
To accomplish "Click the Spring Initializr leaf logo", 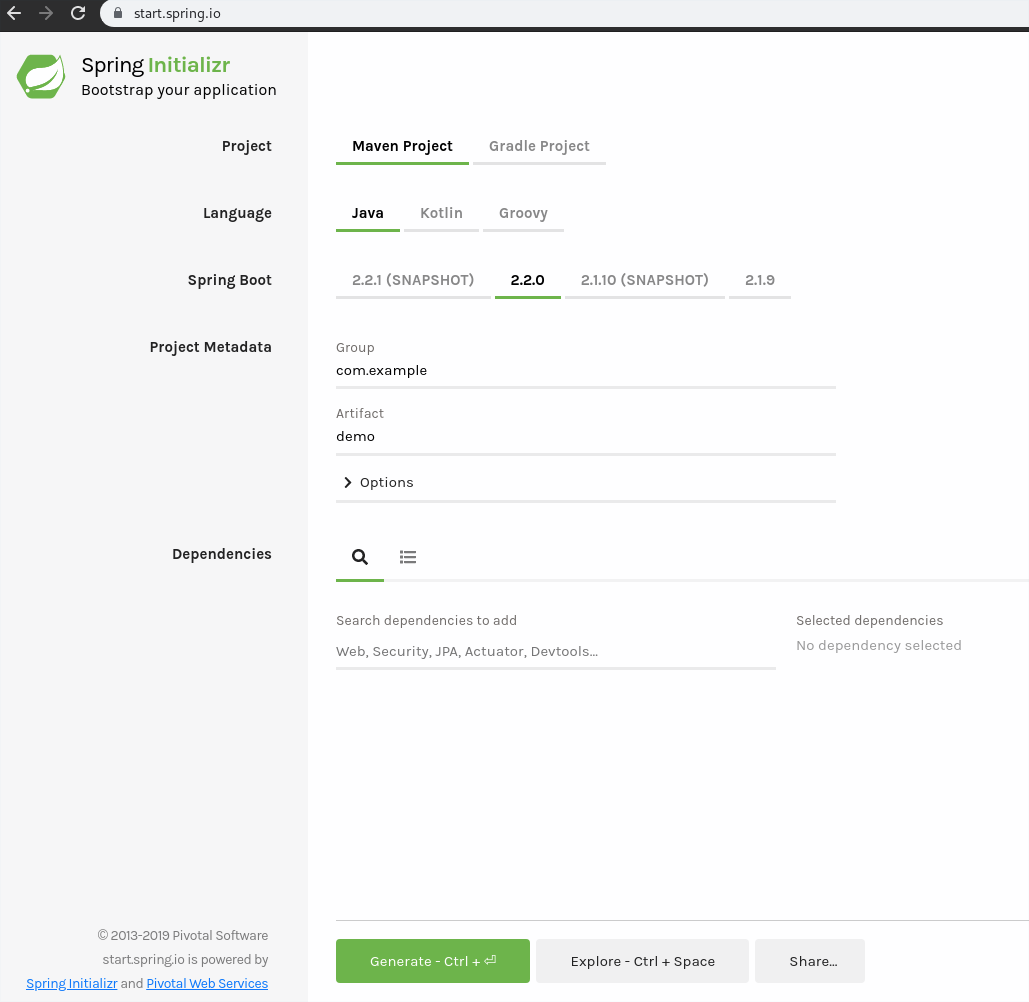I will 41,76.
